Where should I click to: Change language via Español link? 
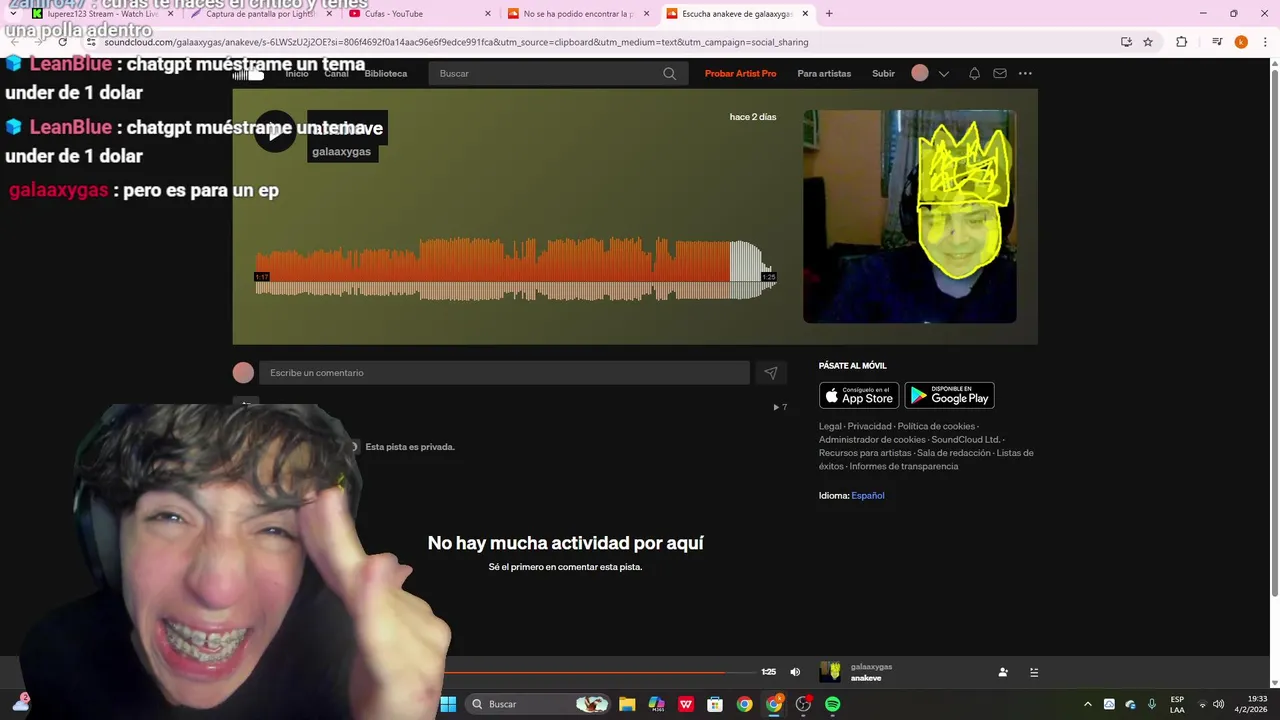(868, 495)
